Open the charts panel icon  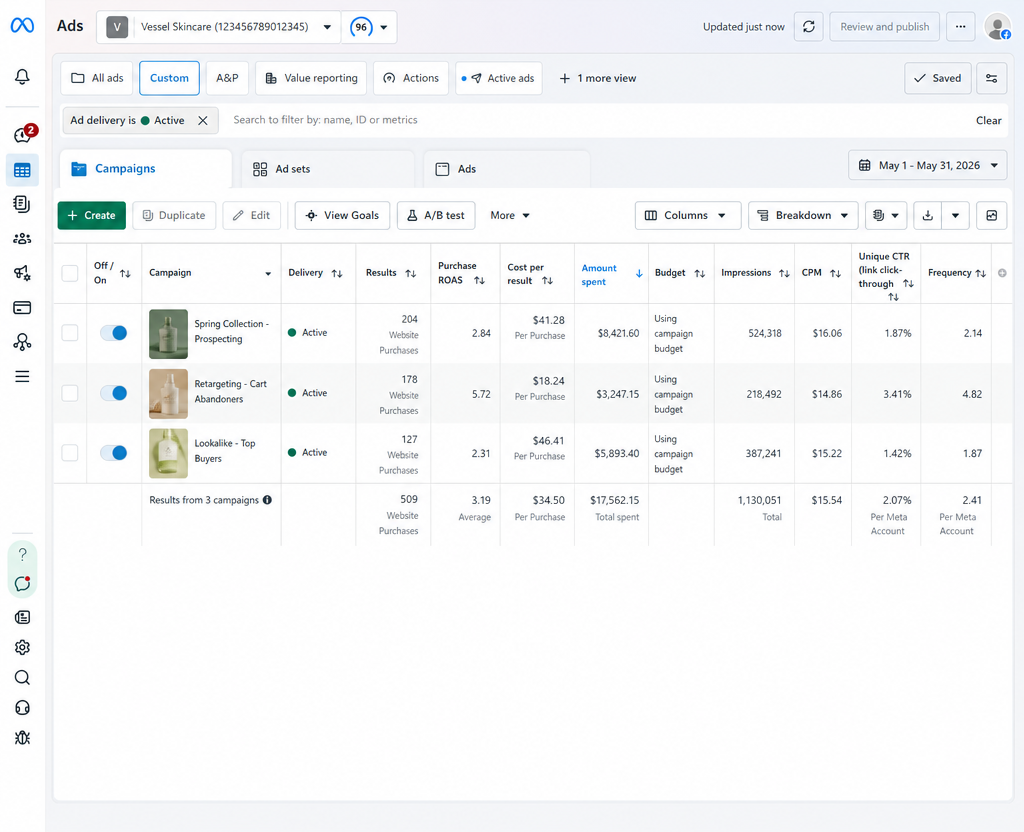pyautogui.click(x=991, y=216)
